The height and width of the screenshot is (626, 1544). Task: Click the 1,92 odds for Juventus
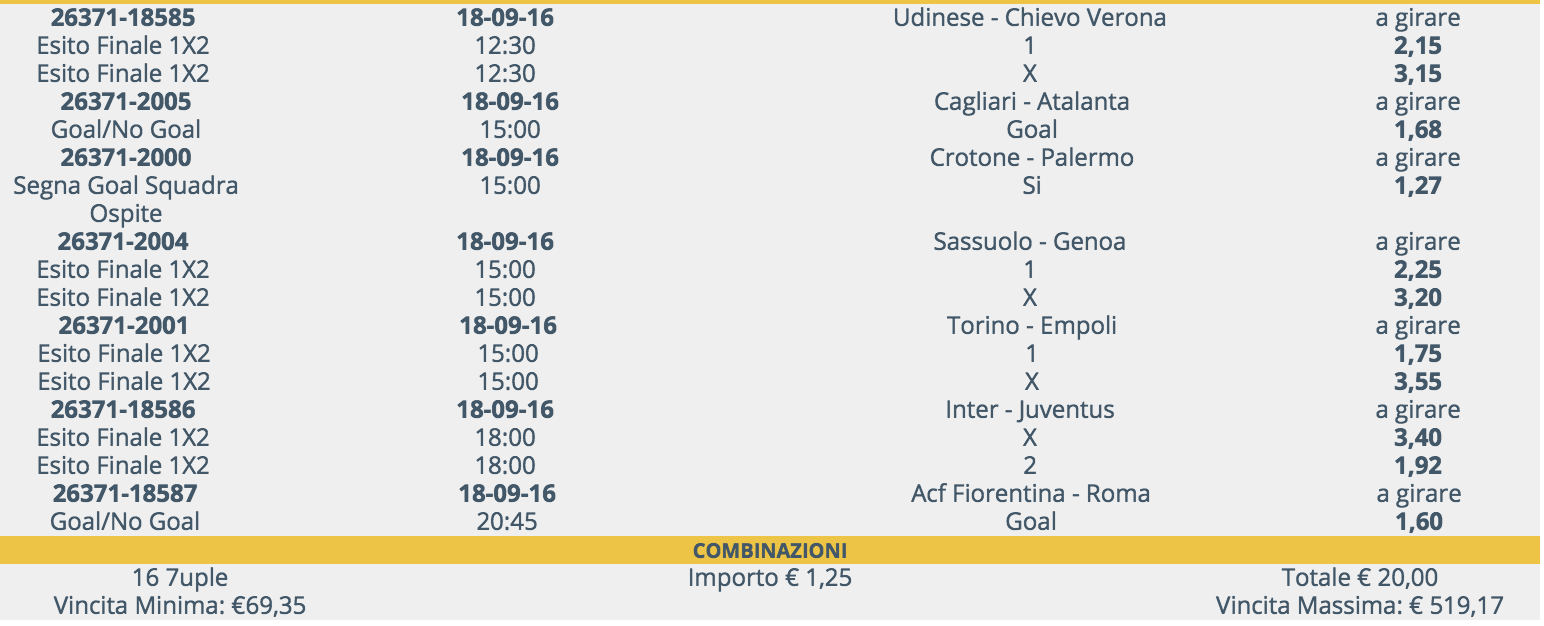[x=1418, y=466]
